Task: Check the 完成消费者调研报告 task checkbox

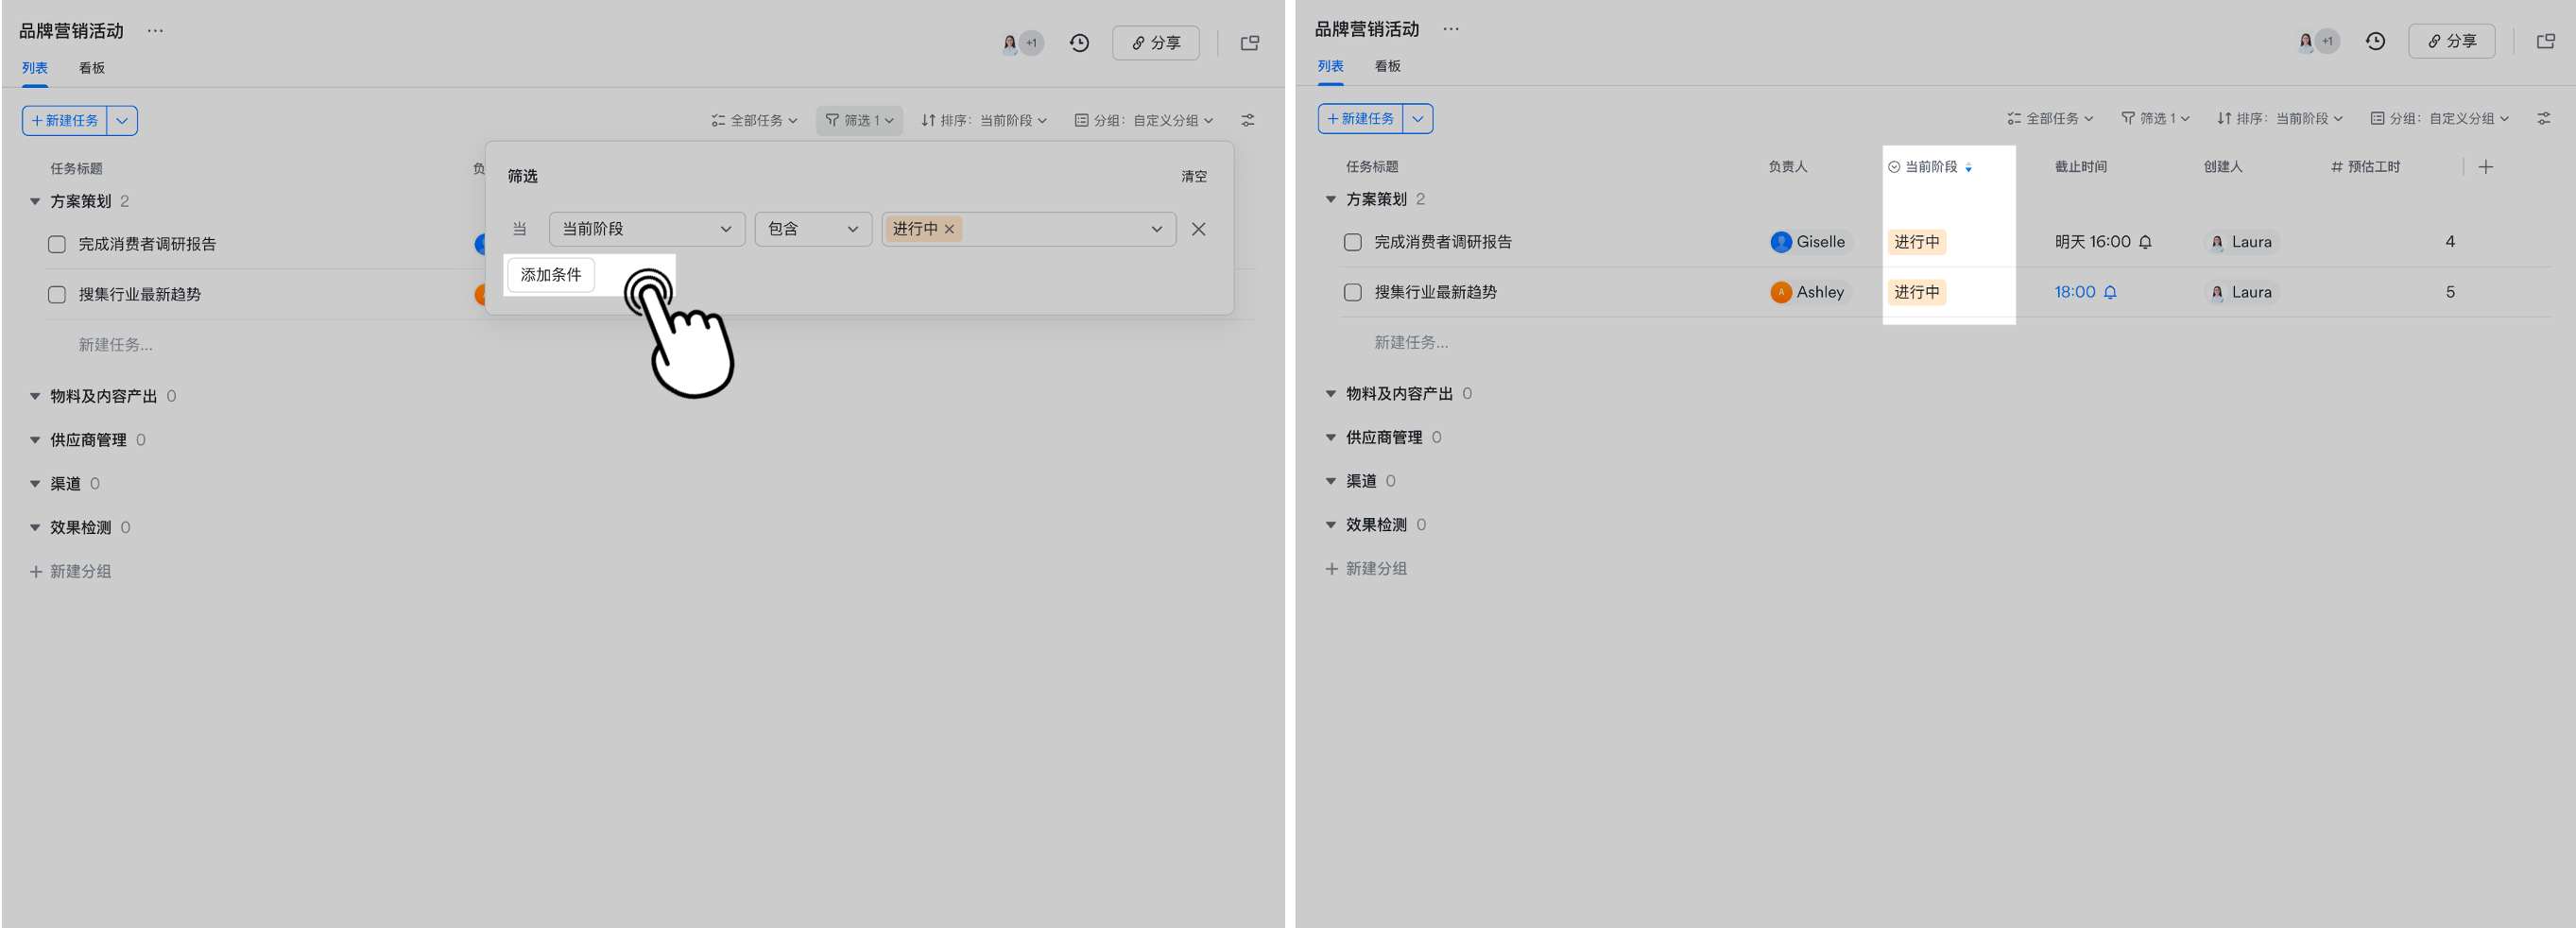Action: coord(57,244)
